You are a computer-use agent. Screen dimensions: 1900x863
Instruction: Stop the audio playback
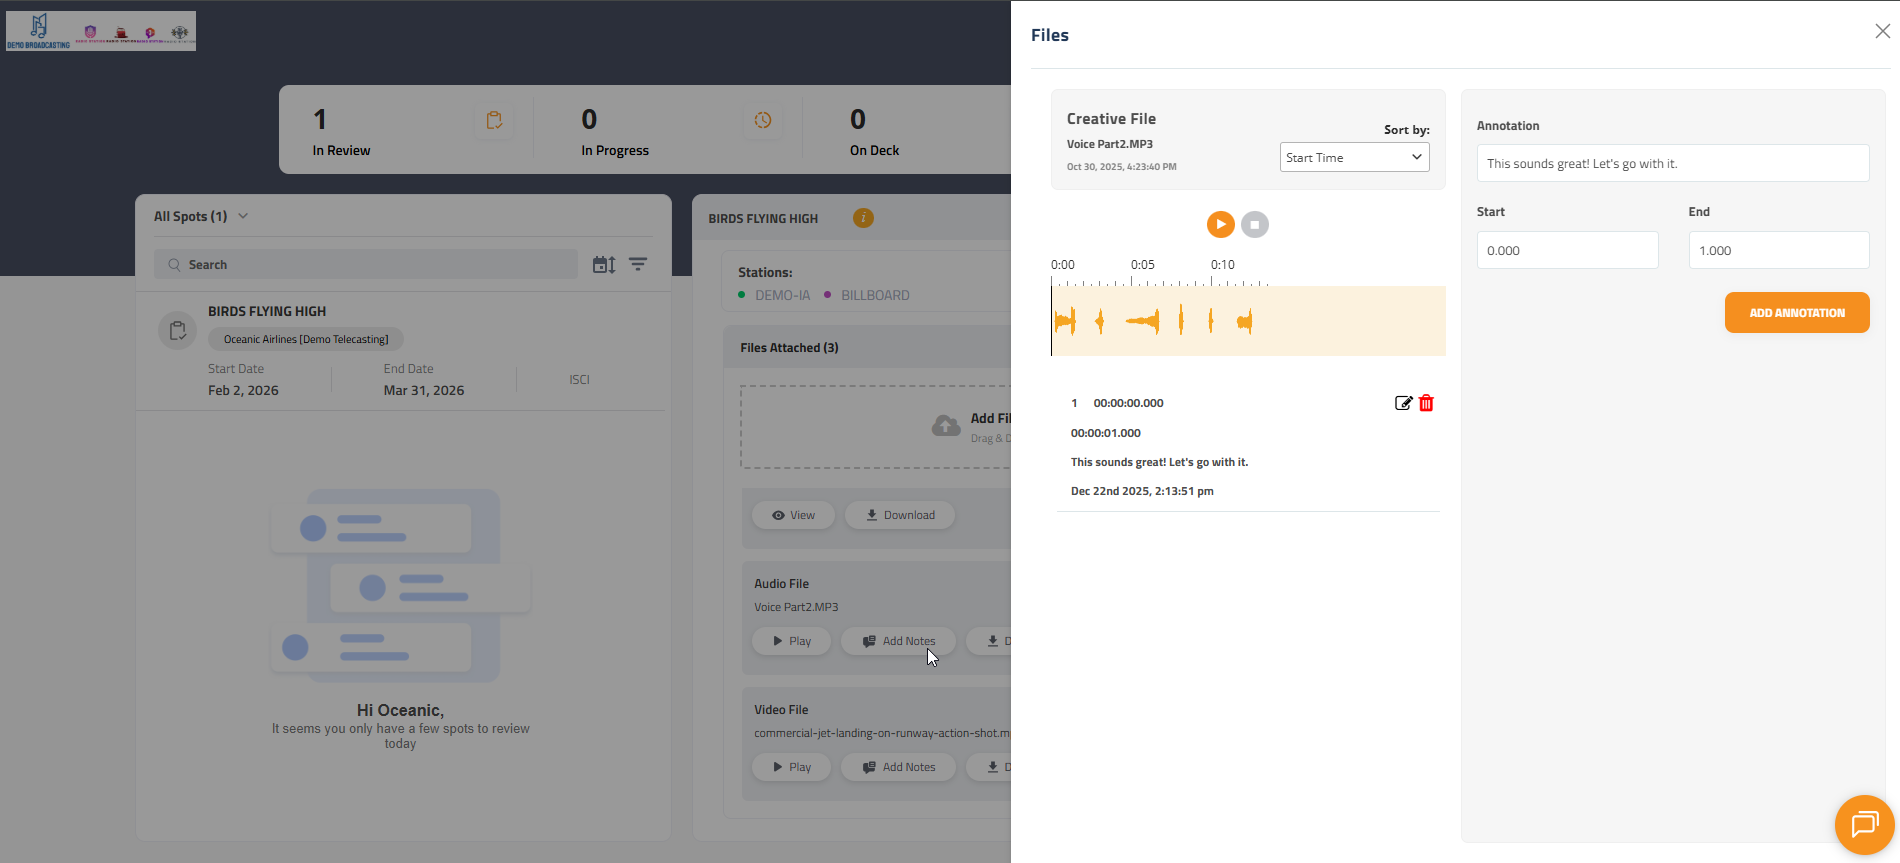(x=1254, y=224)
